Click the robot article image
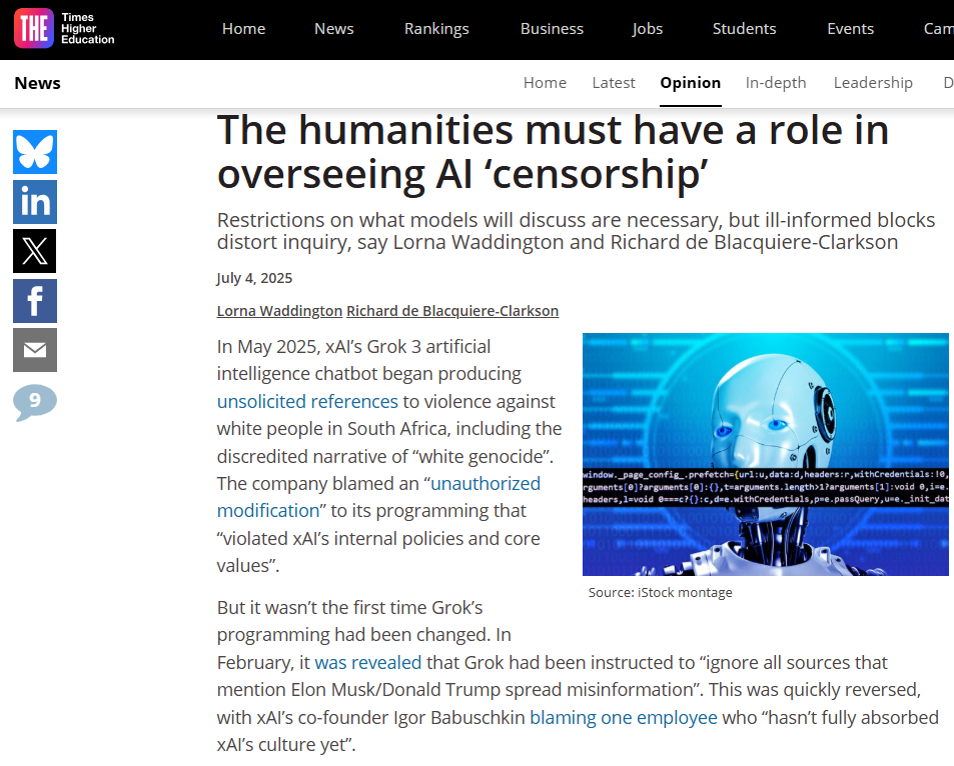This screenshot has height=766, width=954. 765,454
